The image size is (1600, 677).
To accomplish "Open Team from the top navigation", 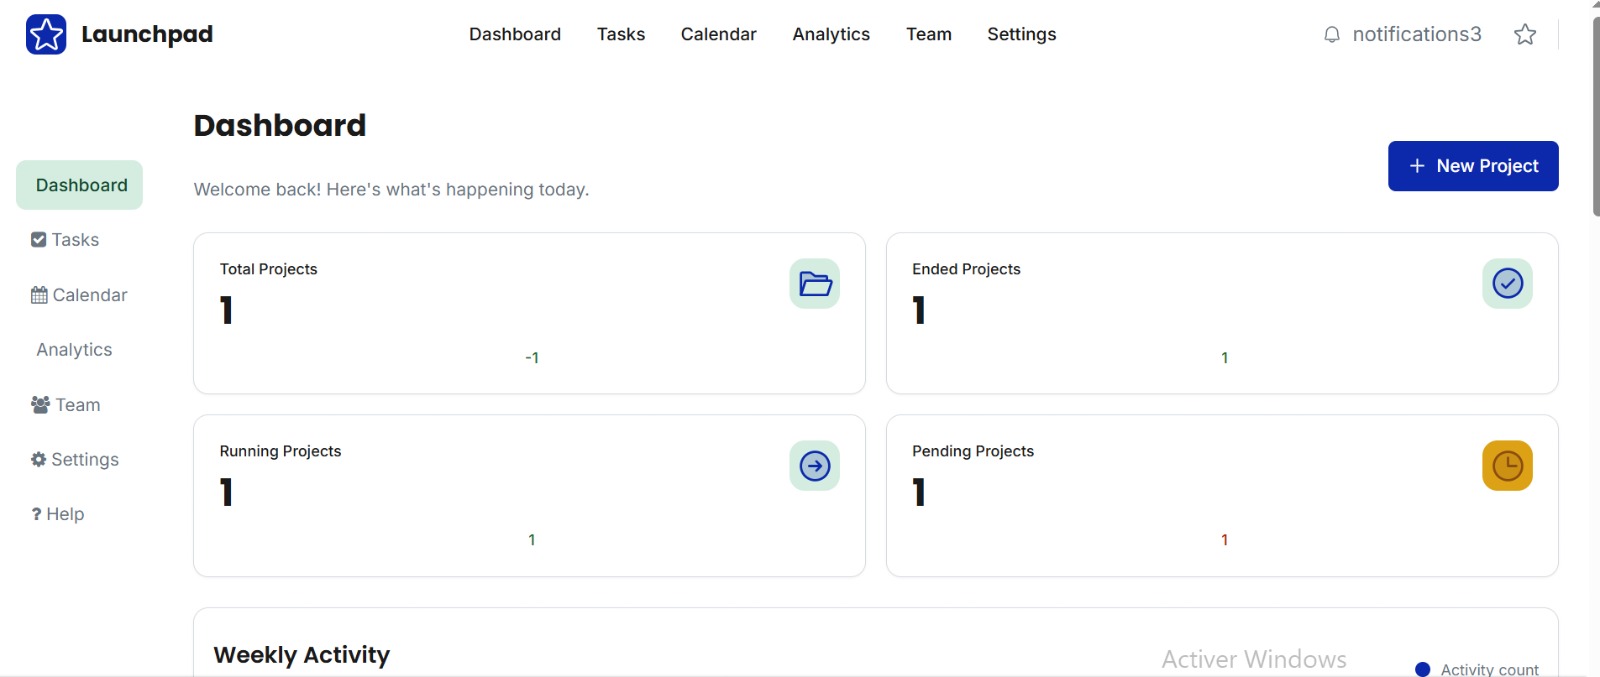I will (928, 35).
